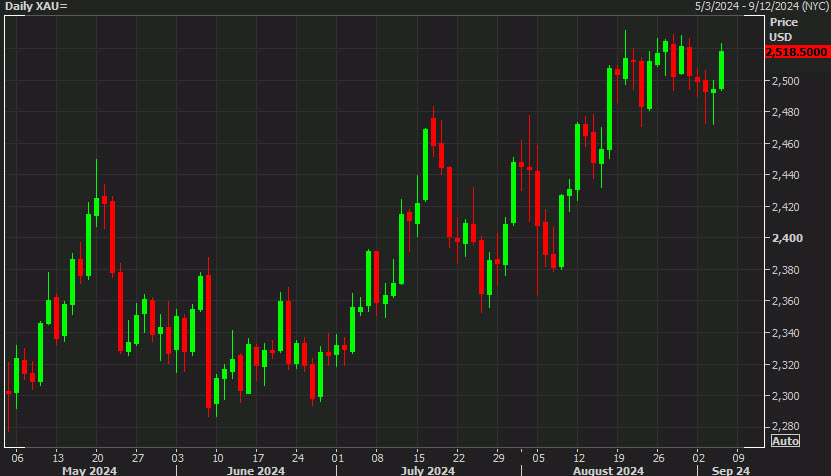This screenshot has width=831, height=476.
Task: Click the 2,360 price axis label
Action: [x=786, y=301]
